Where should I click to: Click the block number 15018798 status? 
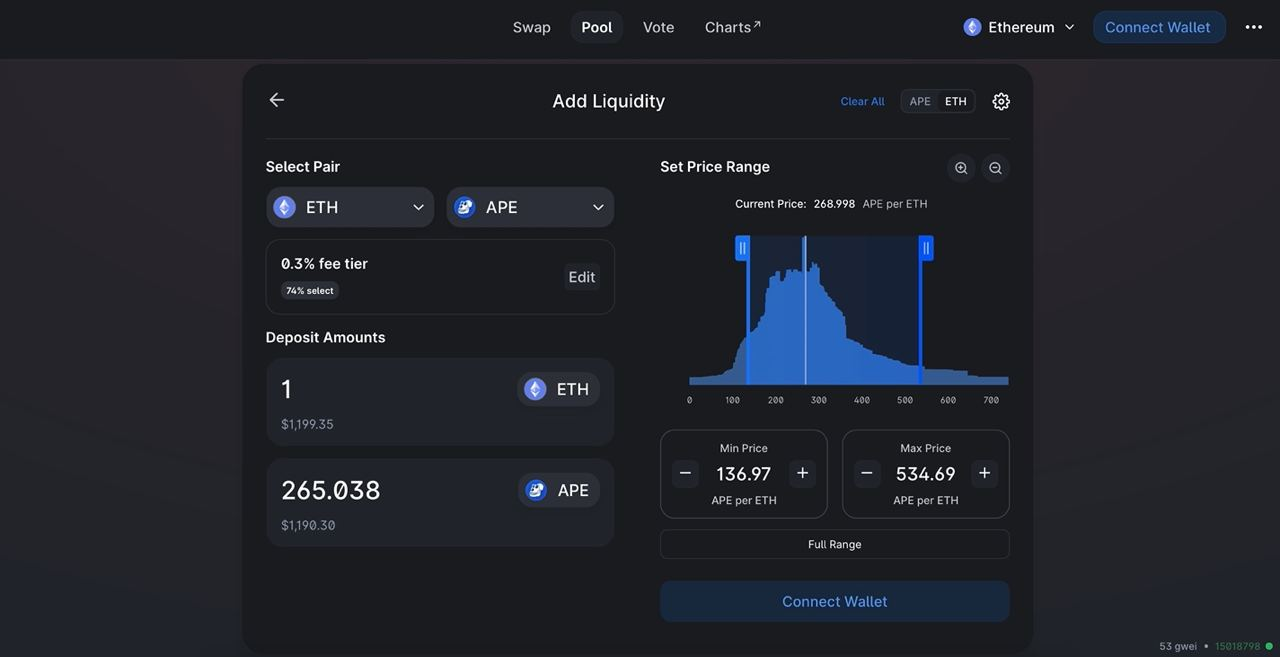(1238, 647)
